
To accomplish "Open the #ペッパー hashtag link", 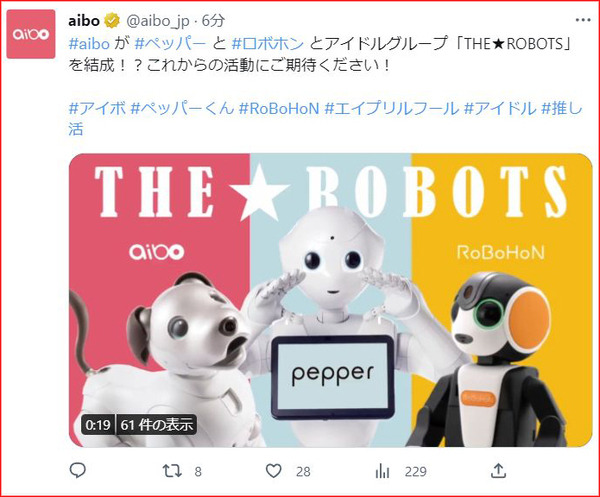I will click(x=170, y=44).
